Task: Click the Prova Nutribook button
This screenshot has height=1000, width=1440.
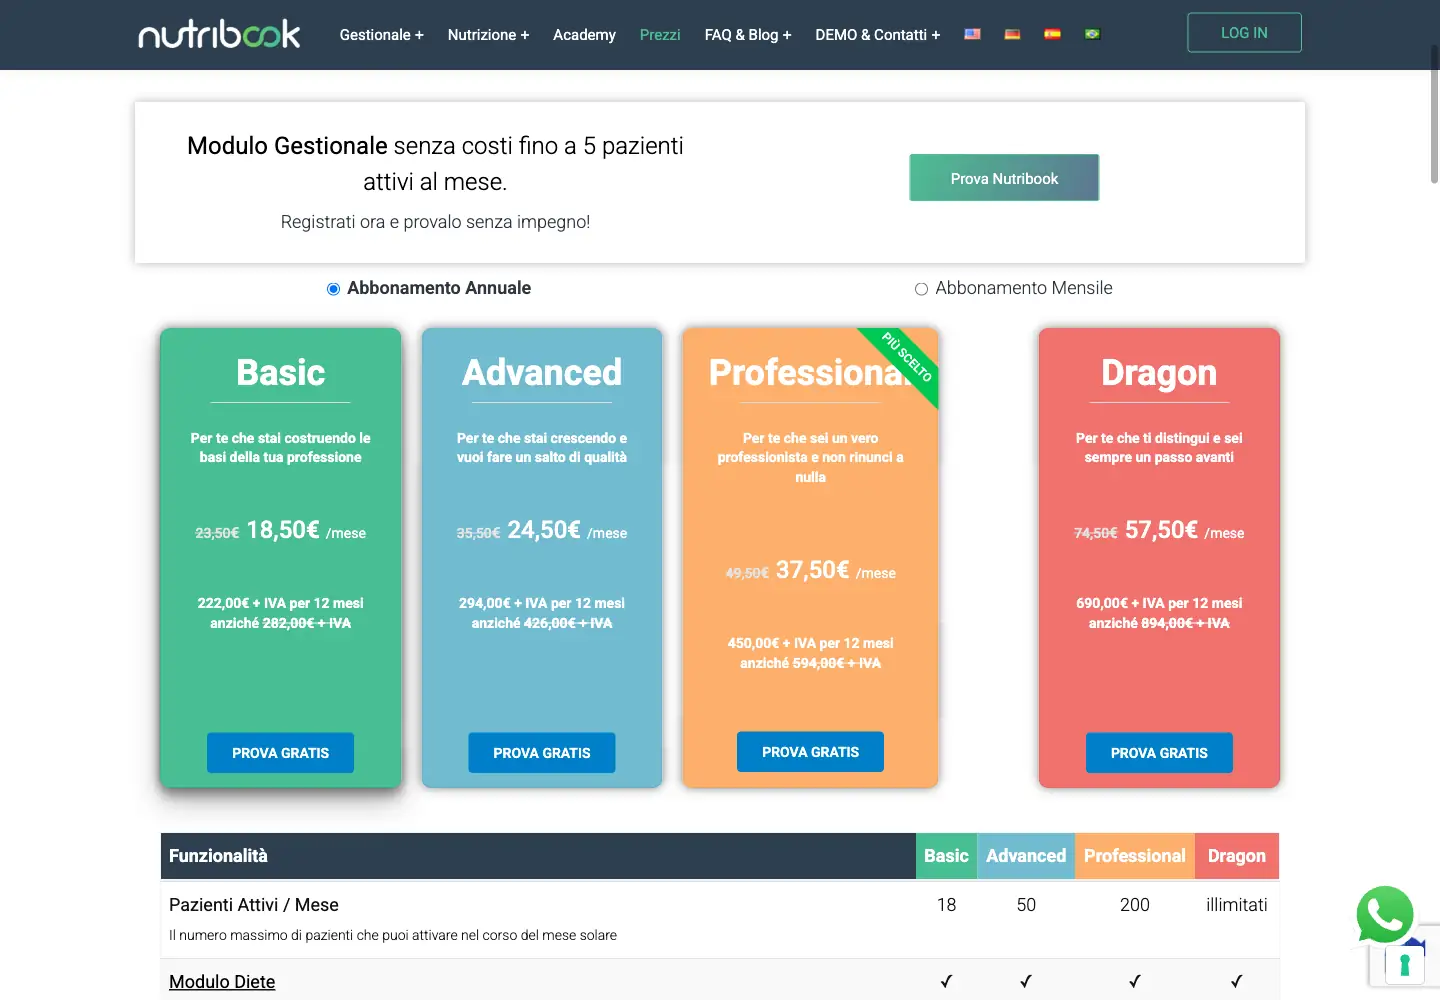Action: pos(1004,178)
